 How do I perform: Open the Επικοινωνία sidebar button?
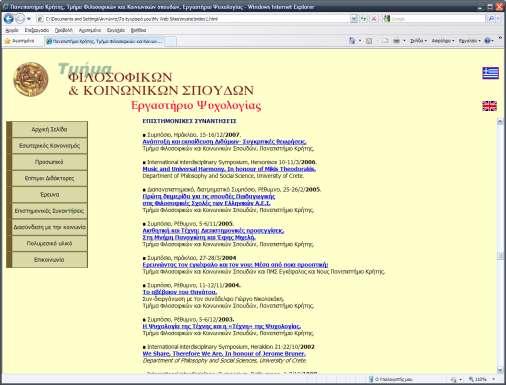[49, 260]
